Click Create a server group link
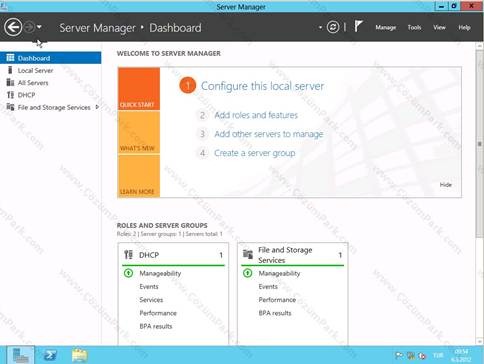The image size is (484, 364). (x=255, y=153)
